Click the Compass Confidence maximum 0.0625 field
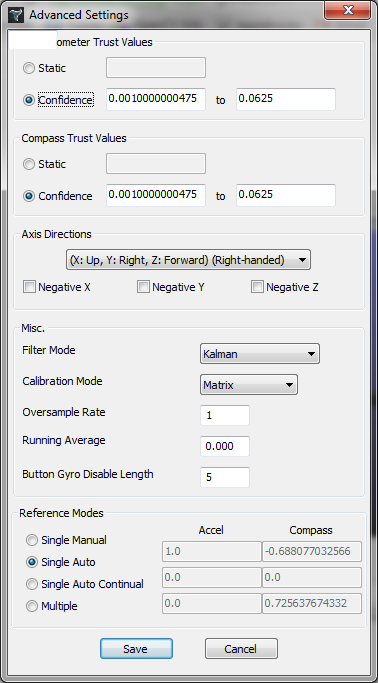Image resolution: width=378 pixels, height=683 pixels. [x=286, y=195]
